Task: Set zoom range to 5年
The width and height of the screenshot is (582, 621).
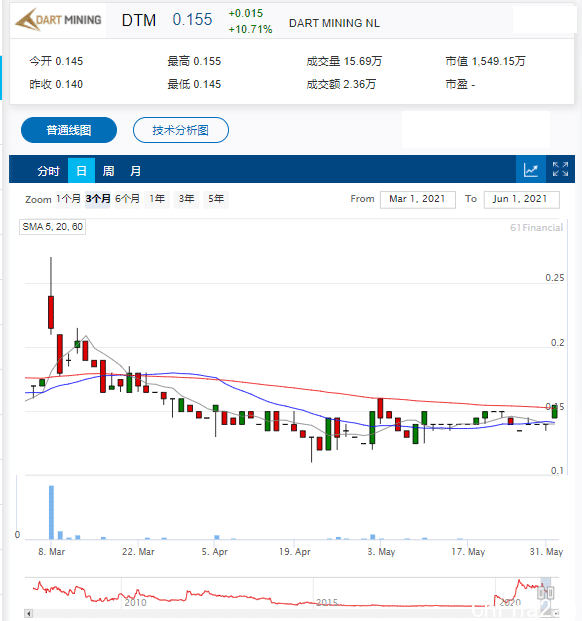Action: point(216,199)
